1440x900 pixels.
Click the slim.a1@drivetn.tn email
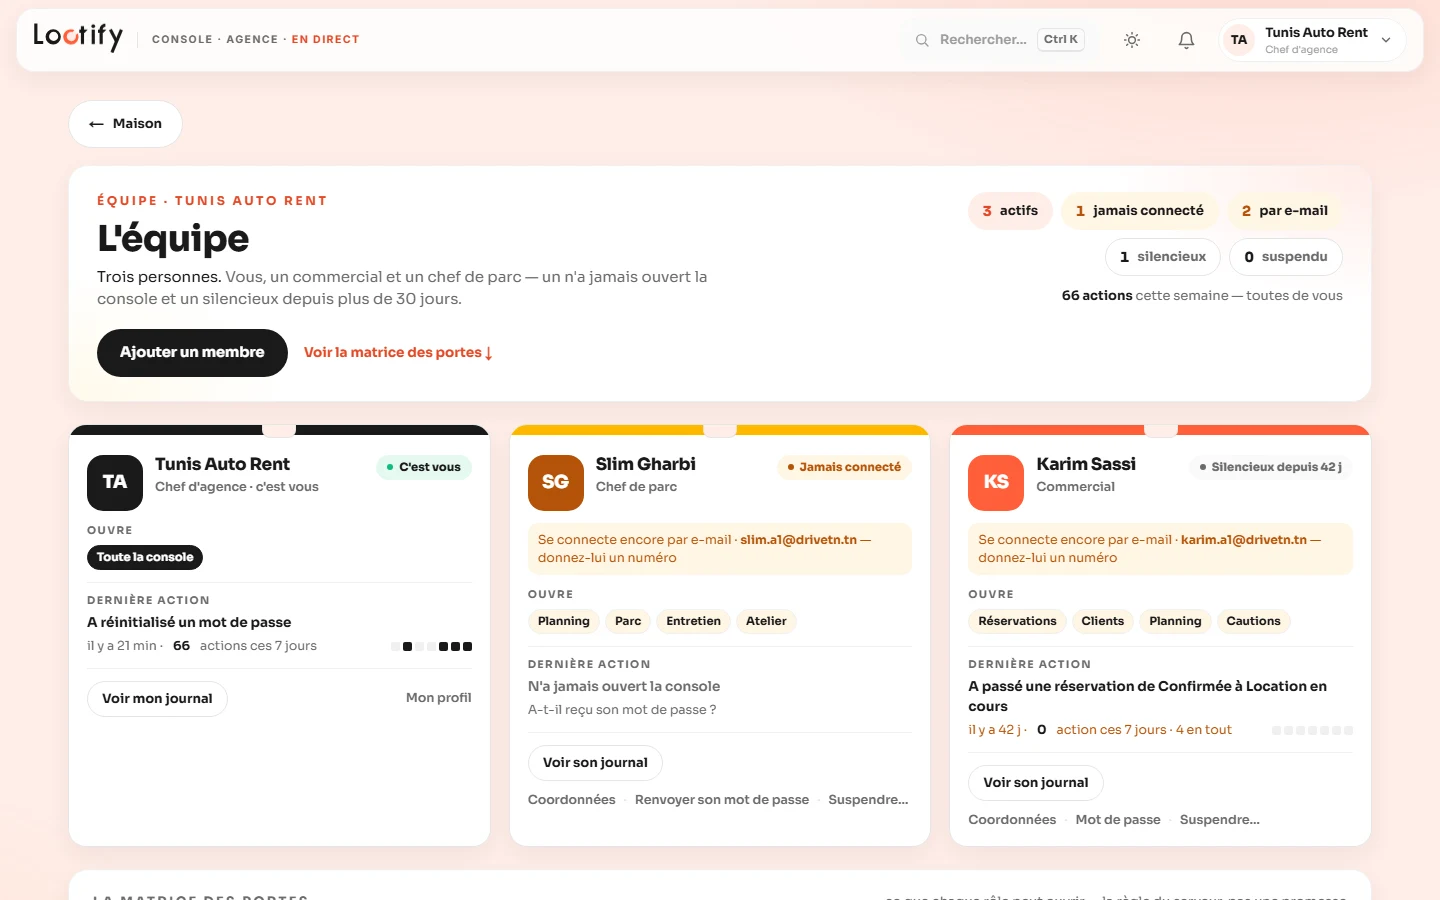[798, 540]
